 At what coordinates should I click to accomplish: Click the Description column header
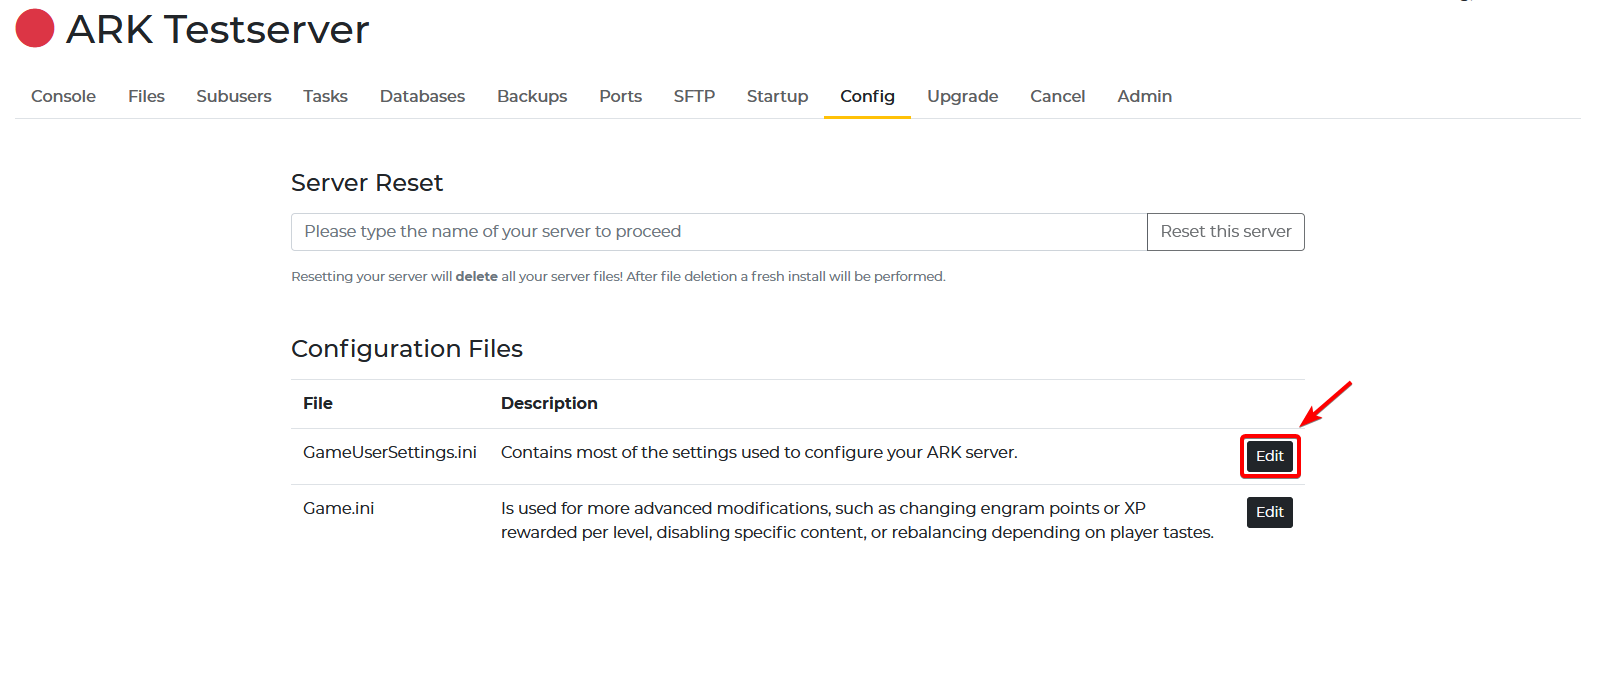549,403
